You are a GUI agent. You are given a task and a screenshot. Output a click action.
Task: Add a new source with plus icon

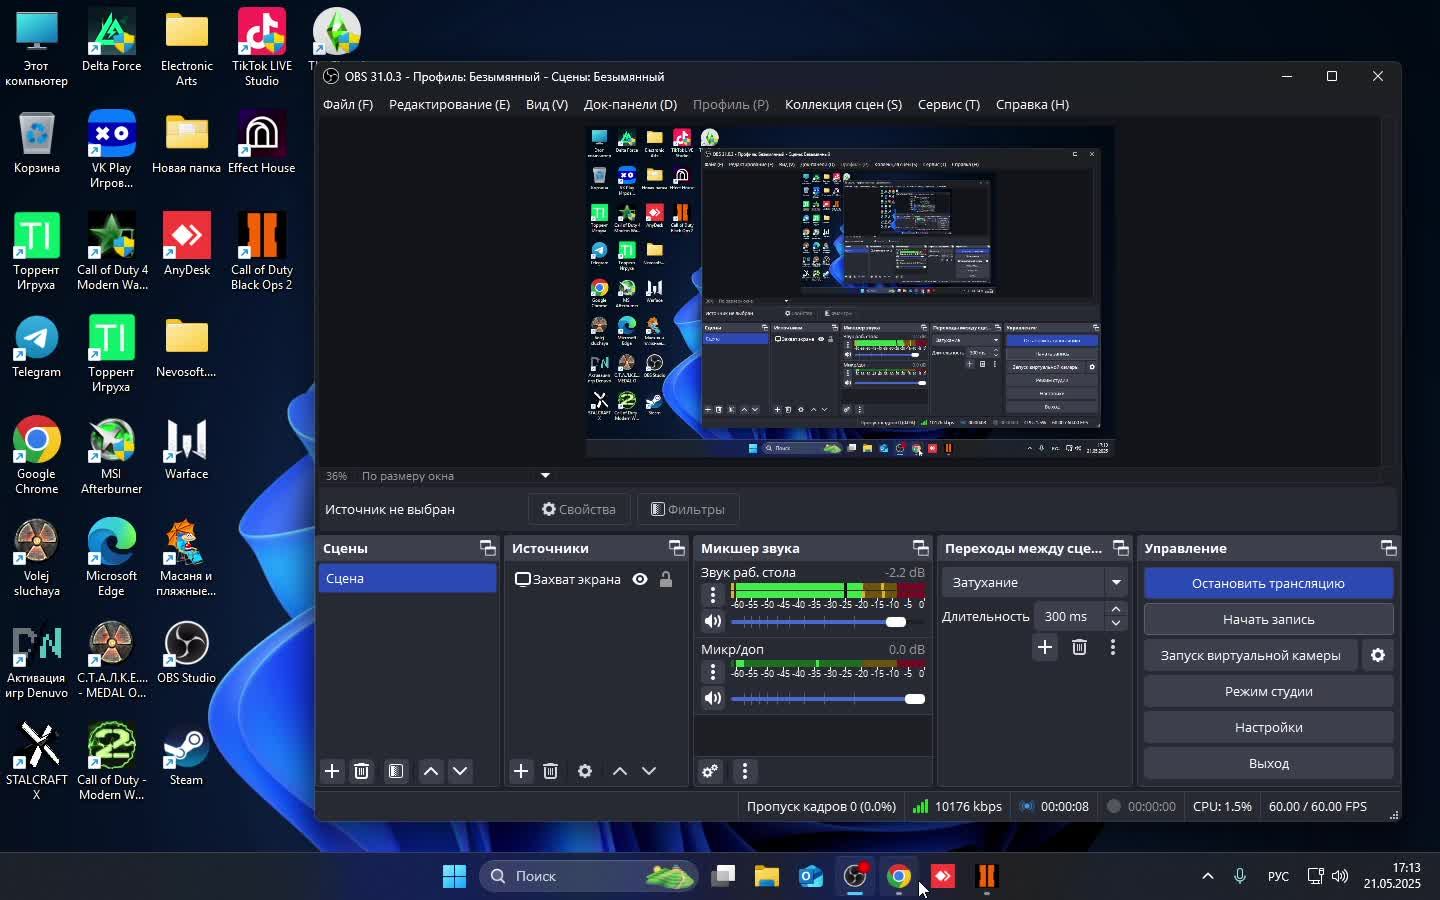521,771
